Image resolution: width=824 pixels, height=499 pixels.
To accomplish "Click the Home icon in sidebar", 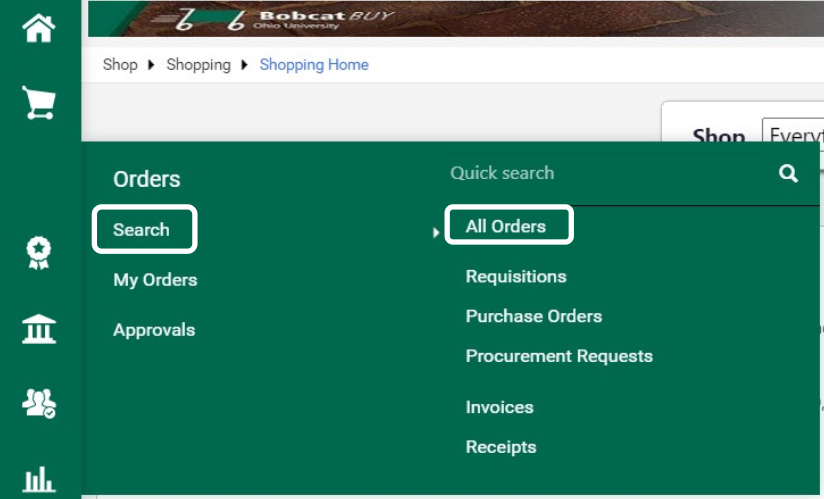I will pos(39,28).
